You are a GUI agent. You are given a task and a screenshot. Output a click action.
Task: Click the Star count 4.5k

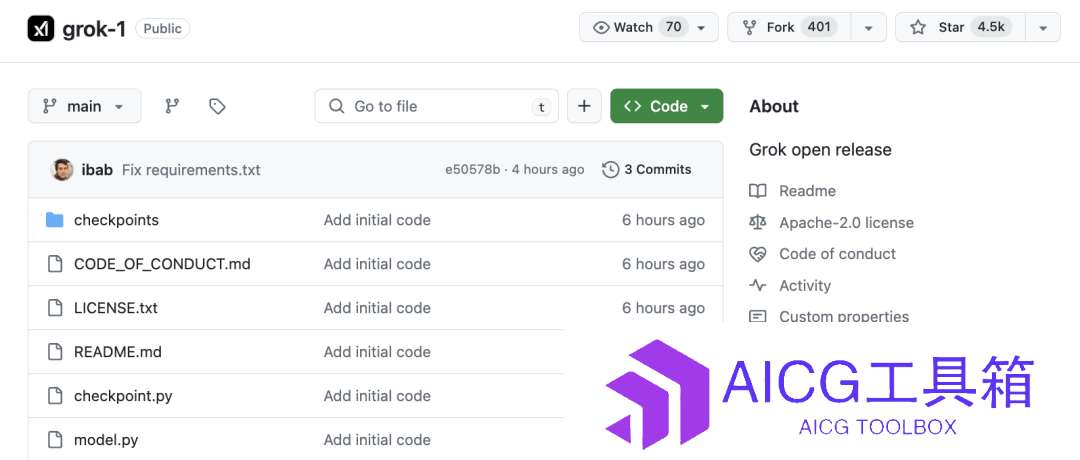pos(991,28)
